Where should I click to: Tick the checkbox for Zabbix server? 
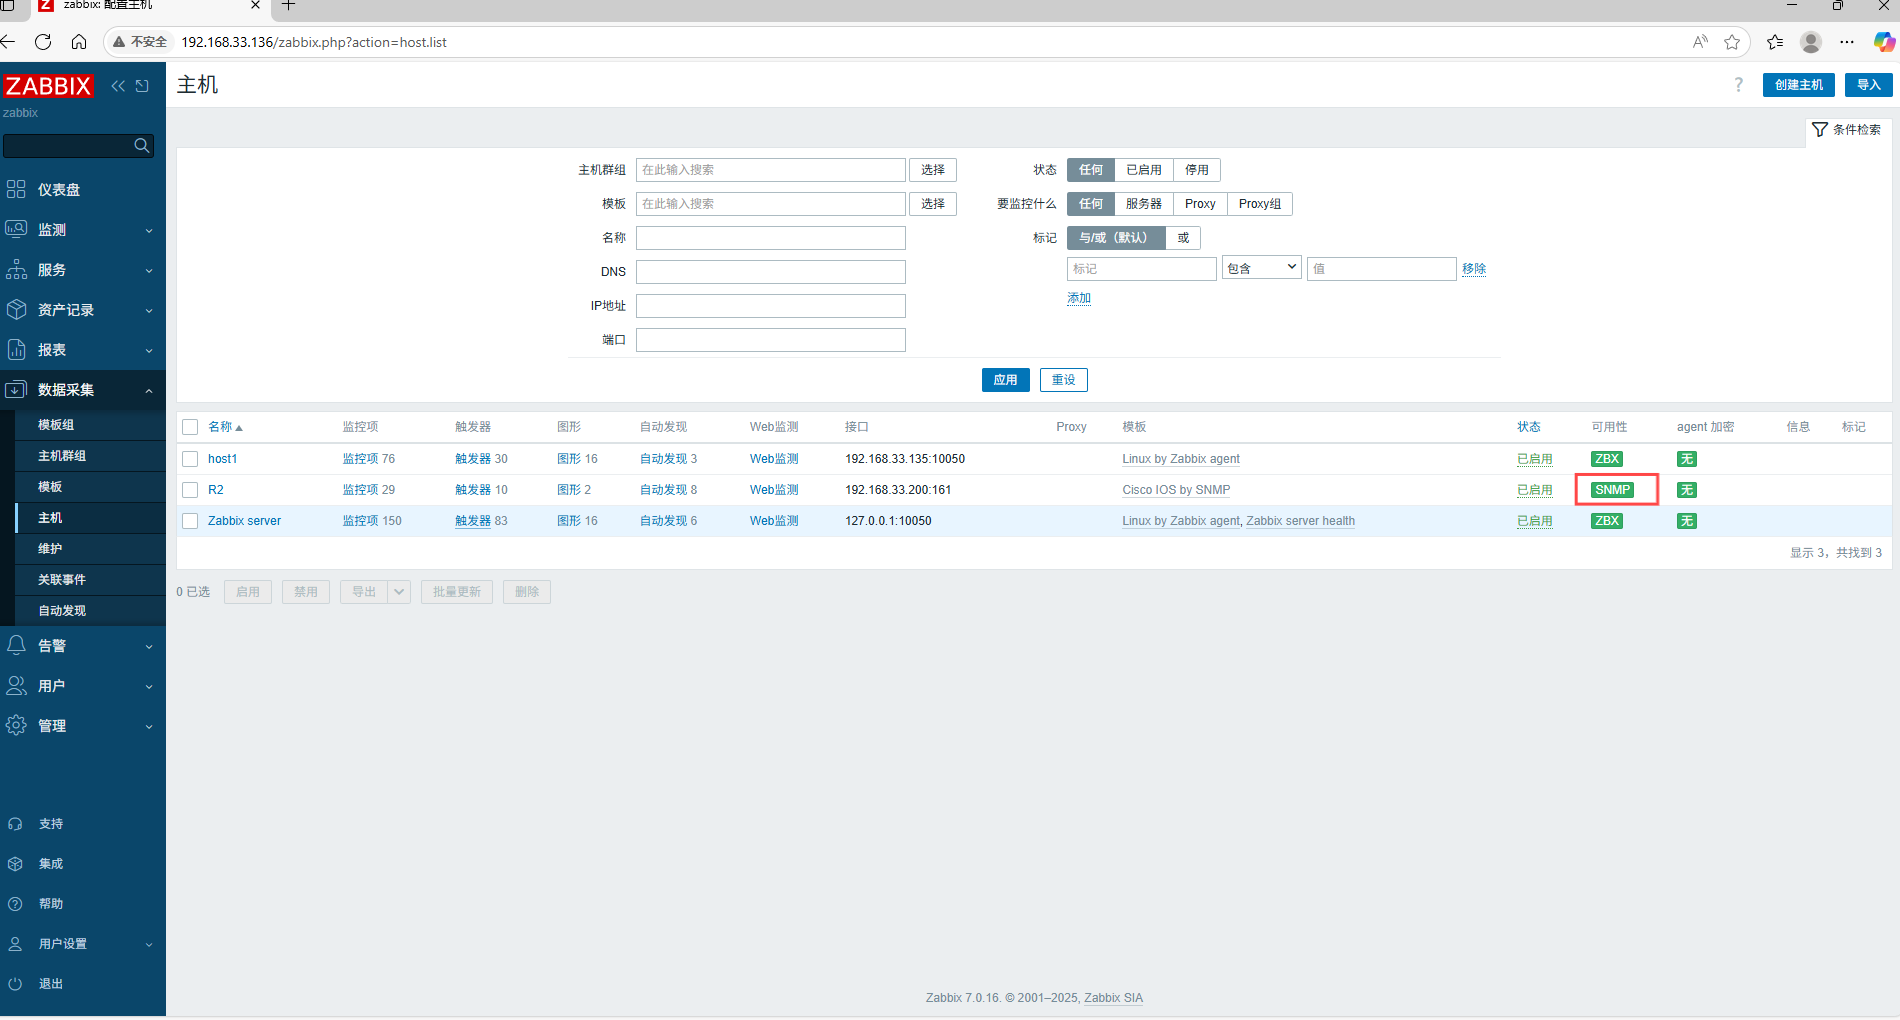click(x=190, y=521)
